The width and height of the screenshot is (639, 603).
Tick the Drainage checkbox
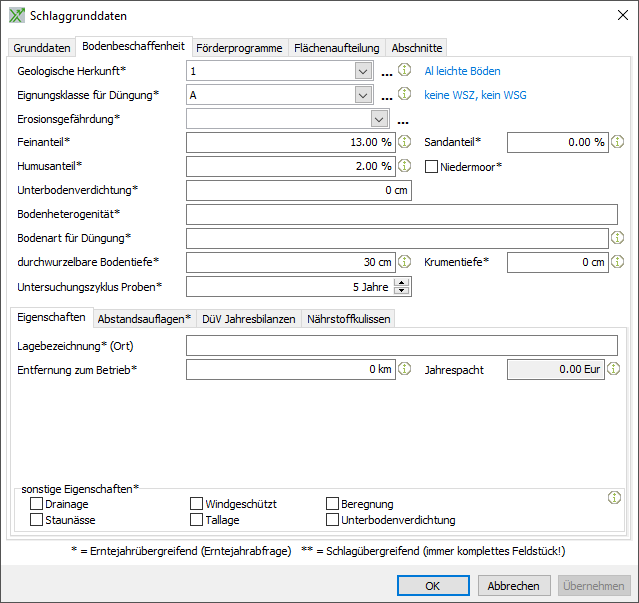coord(37,505)
